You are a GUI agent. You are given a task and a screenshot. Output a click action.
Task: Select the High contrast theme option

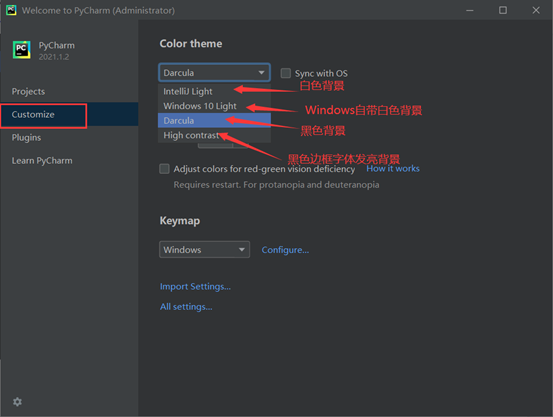pos(214,135)
